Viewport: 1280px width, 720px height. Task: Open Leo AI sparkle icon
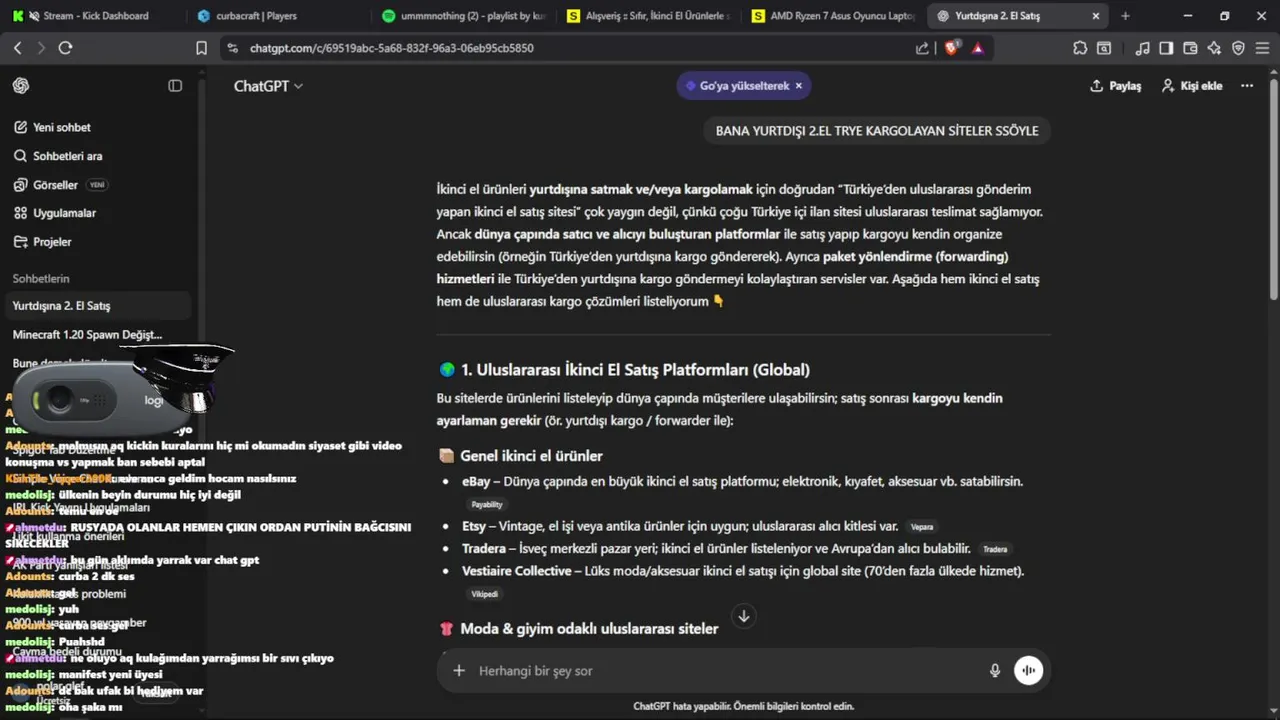[x=1214, y=48]
